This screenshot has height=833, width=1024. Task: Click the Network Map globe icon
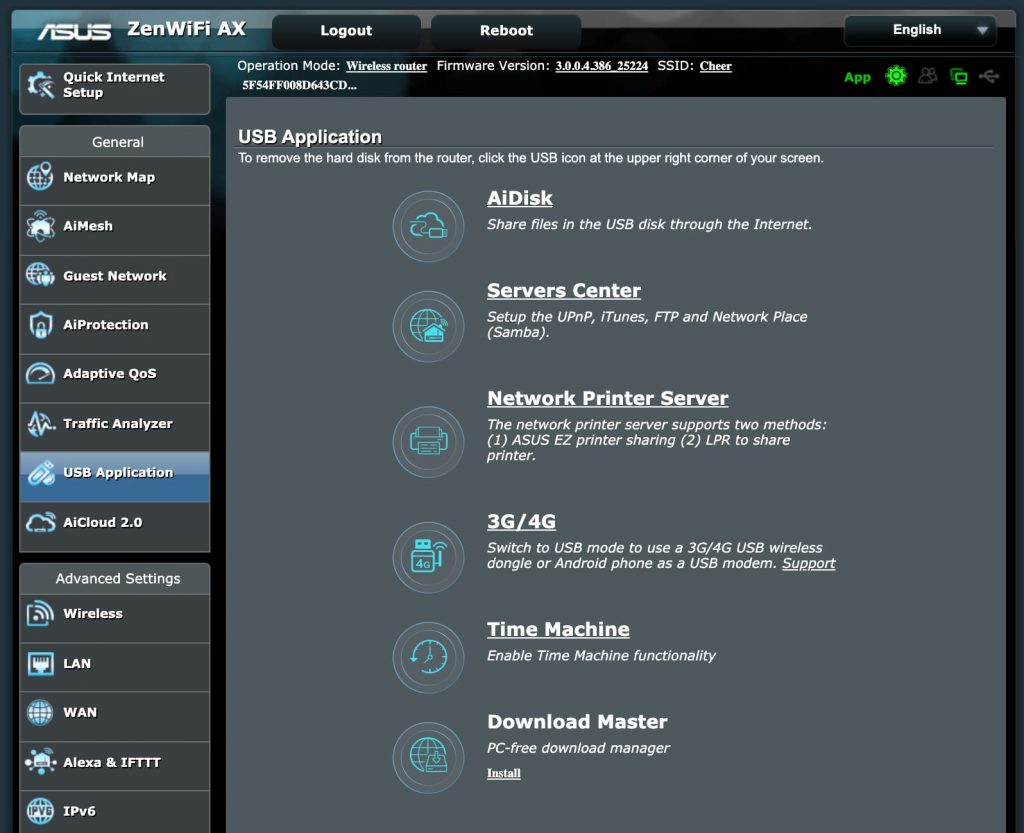click(40, 176)
